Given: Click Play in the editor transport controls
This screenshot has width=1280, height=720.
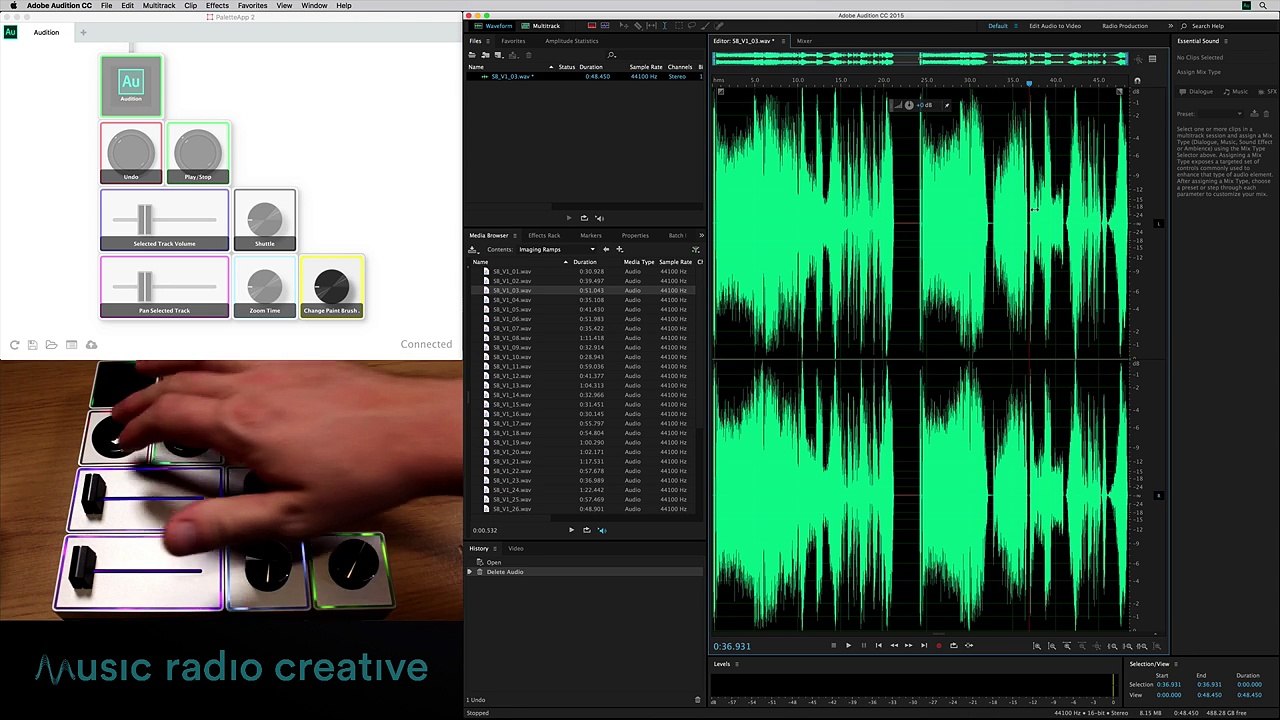Looking at the screenshot, I should click(848, 646).
